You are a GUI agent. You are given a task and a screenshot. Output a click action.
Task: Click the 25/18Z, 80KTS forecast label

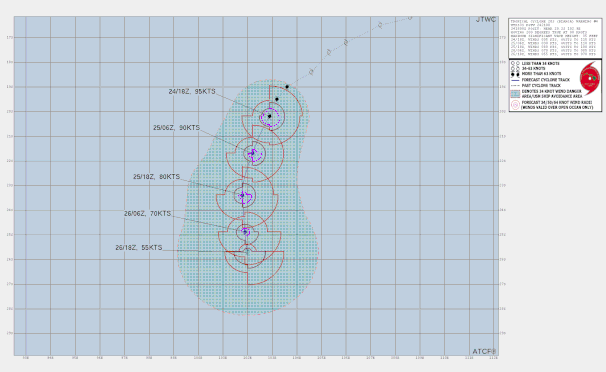tap(157, 177)
